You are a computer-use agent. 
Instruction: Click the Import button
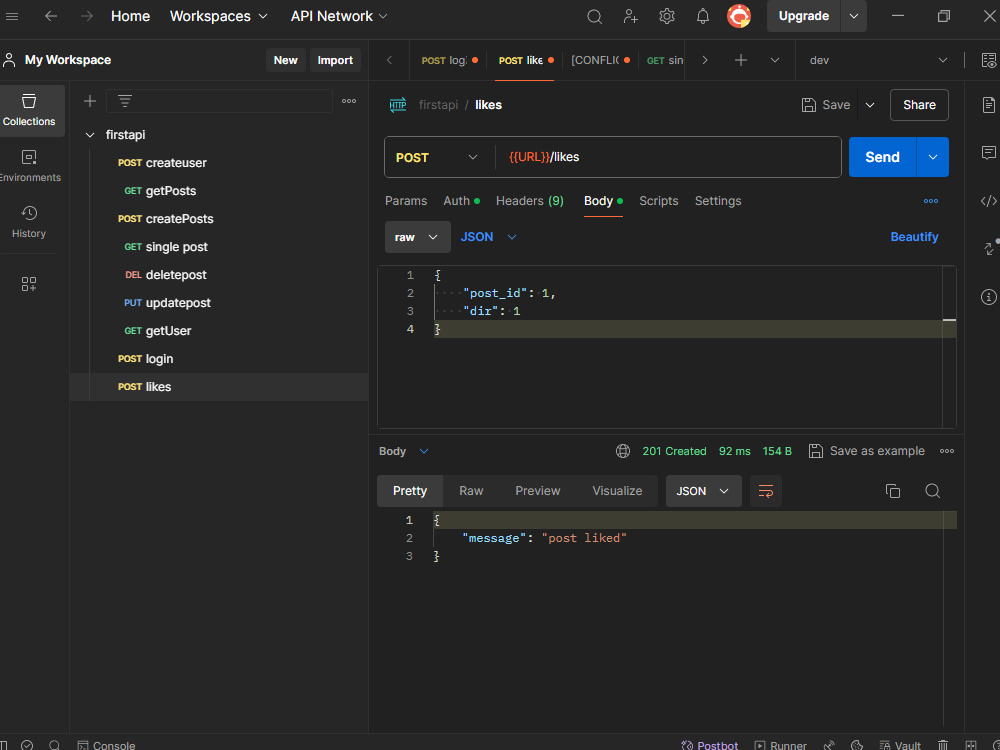335,60
